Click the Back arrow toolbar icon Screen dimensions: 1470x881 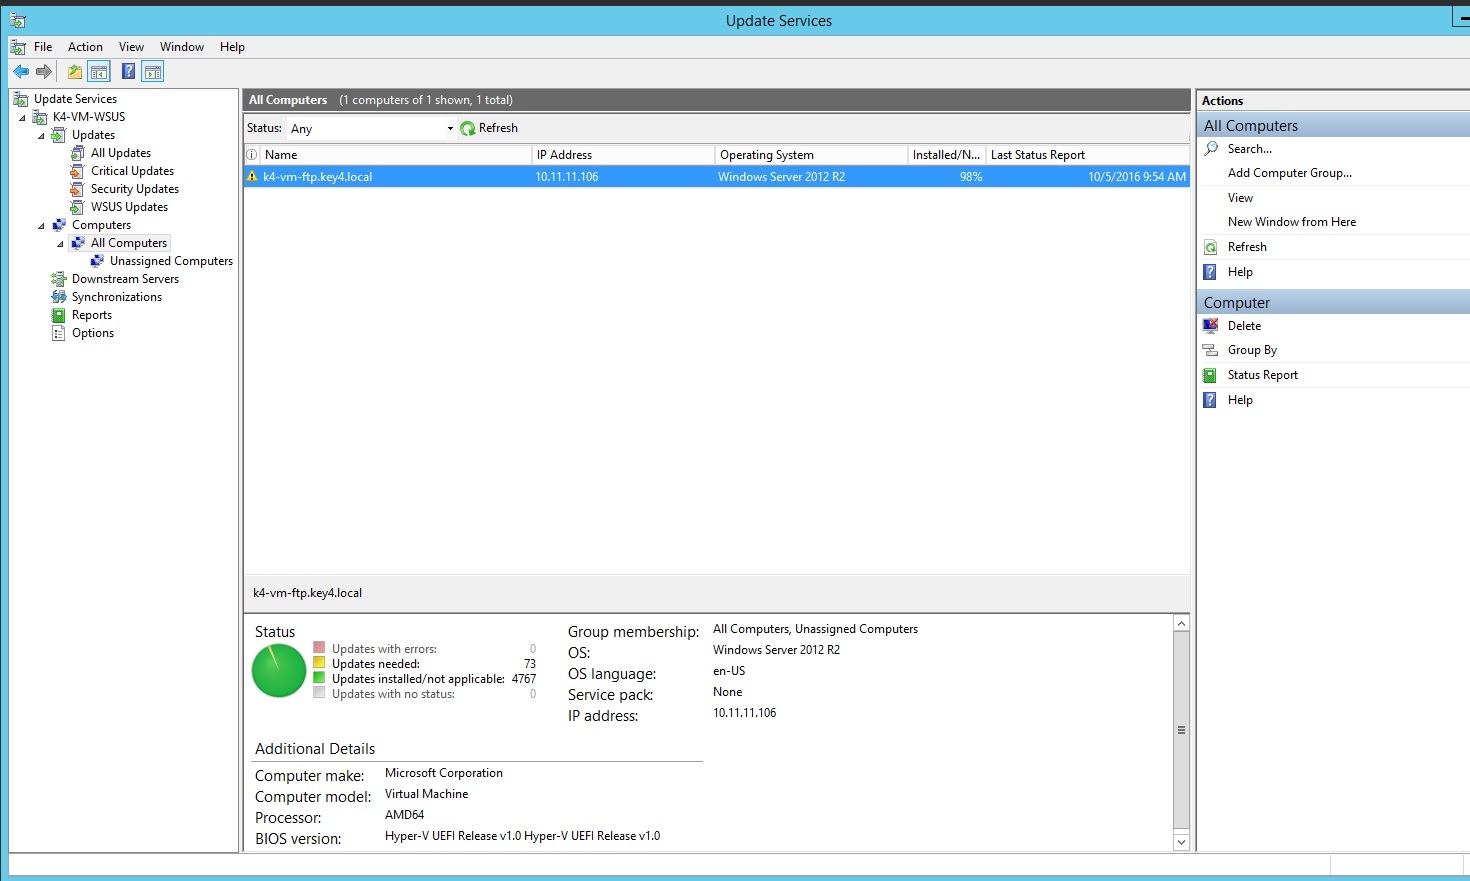click(20, 71)
